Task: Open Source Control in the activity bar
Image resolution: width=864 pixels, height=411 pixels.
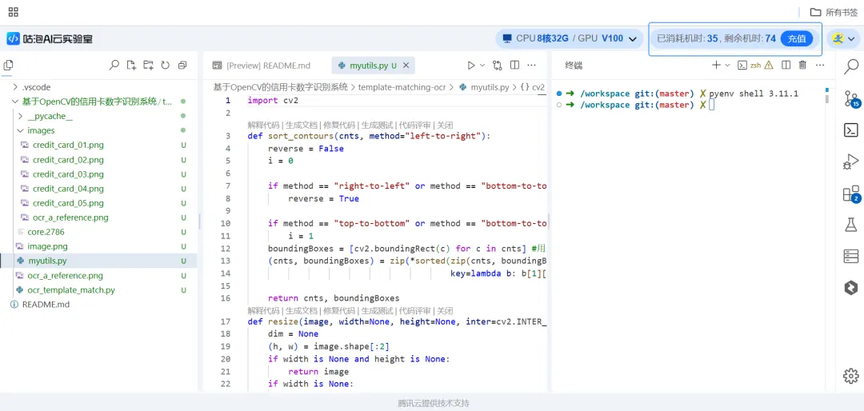Action: [851, 98]
